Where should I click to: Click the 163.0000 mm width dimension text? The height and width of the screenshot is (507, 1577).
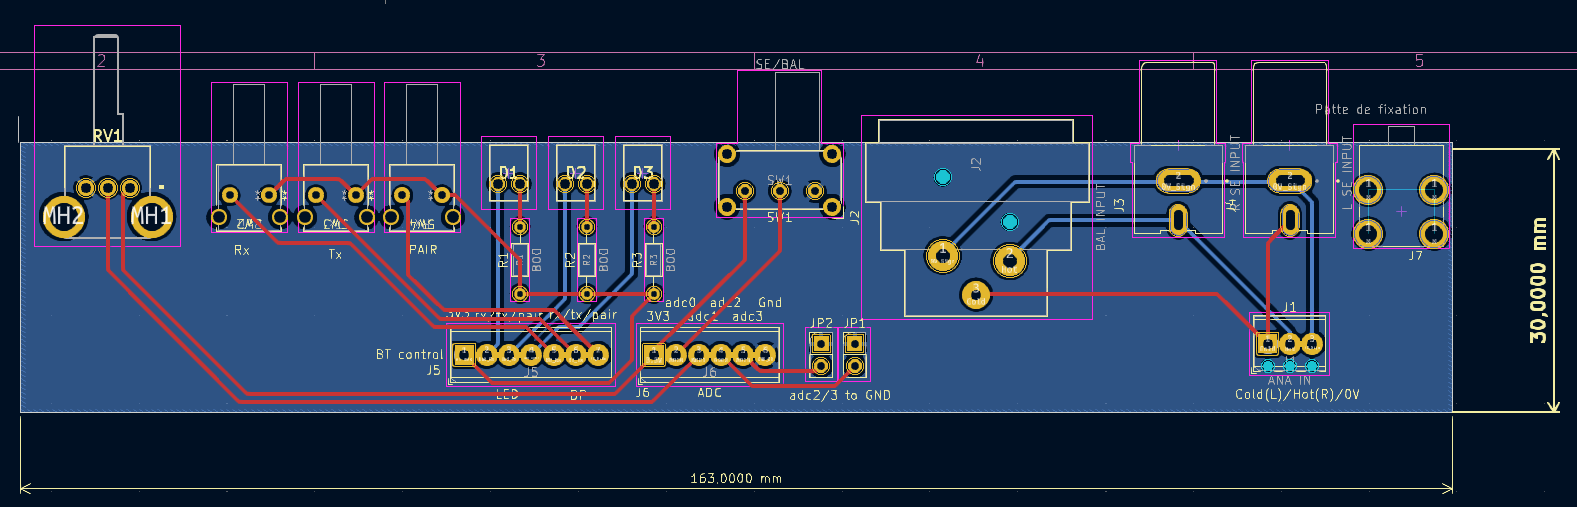tap(736, 478)
